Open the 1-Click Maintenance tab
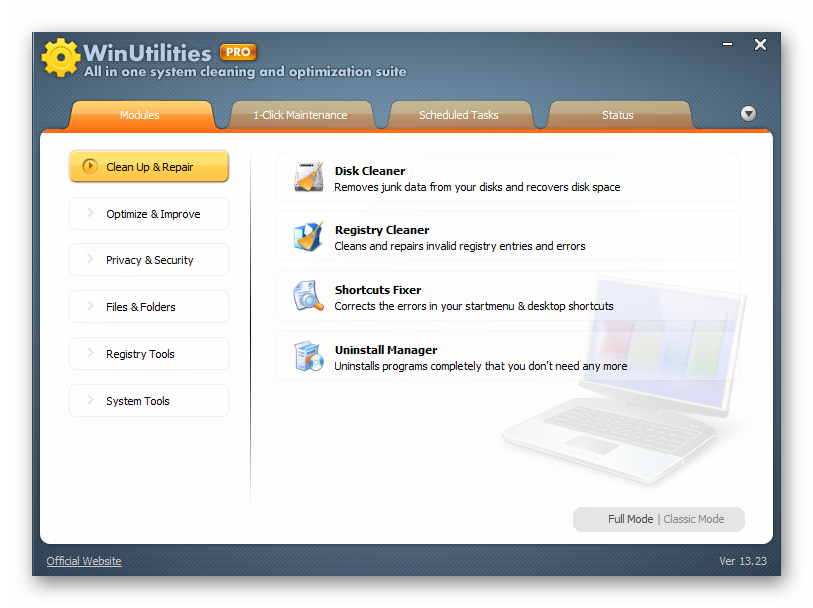This screenshot has width=813, height=608. (x=300, y=115)
